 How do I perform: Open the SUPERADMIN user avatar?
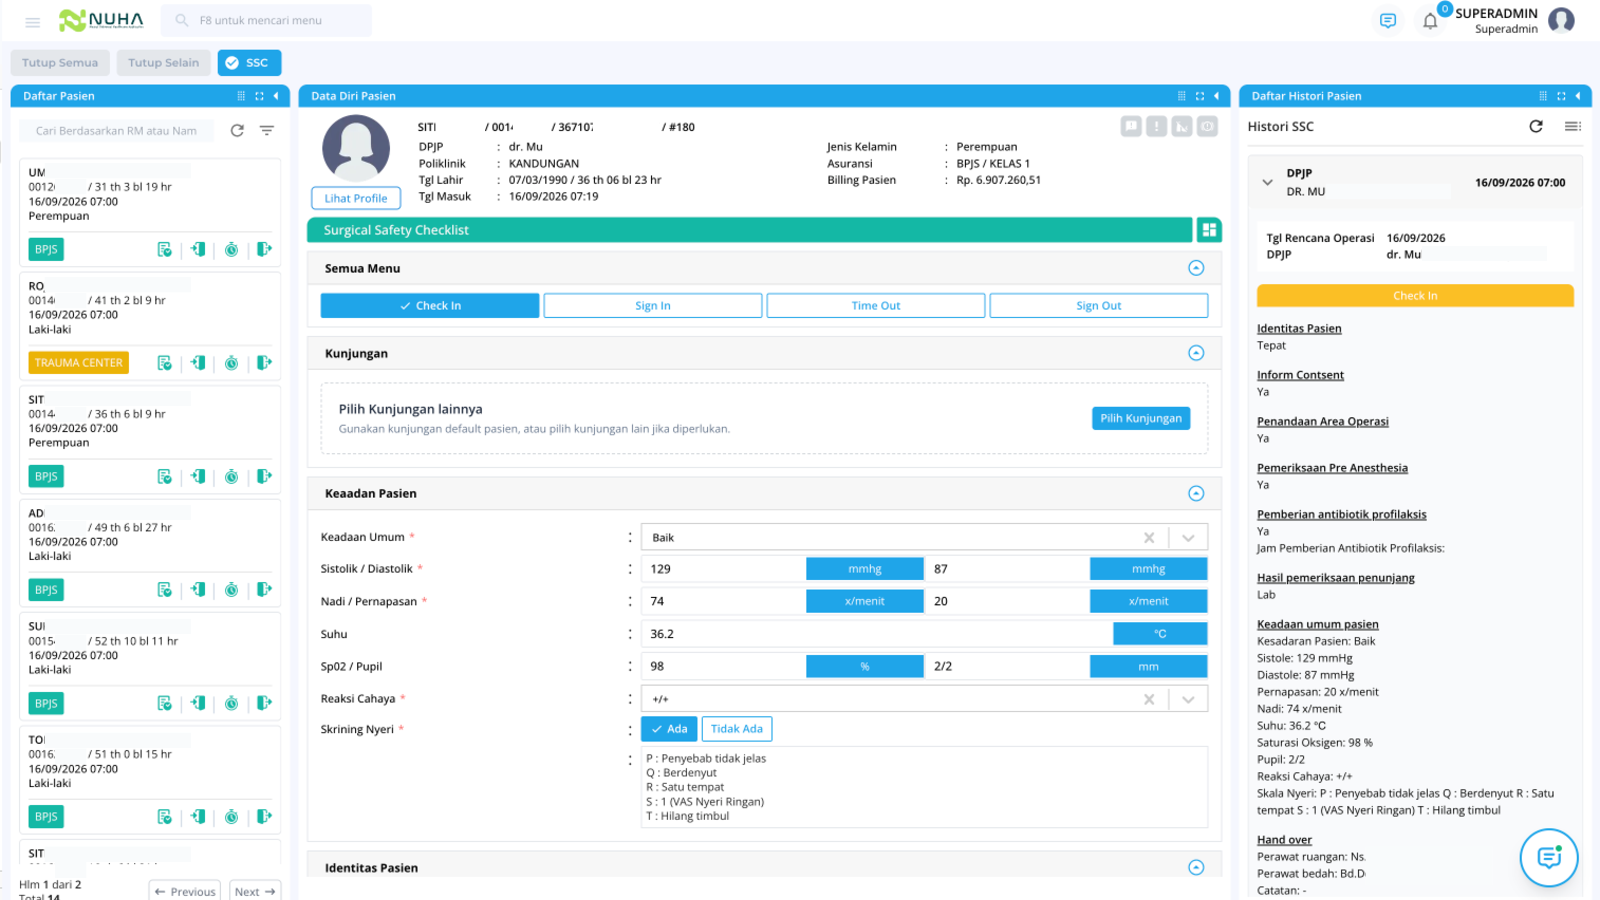(1561, 20)
